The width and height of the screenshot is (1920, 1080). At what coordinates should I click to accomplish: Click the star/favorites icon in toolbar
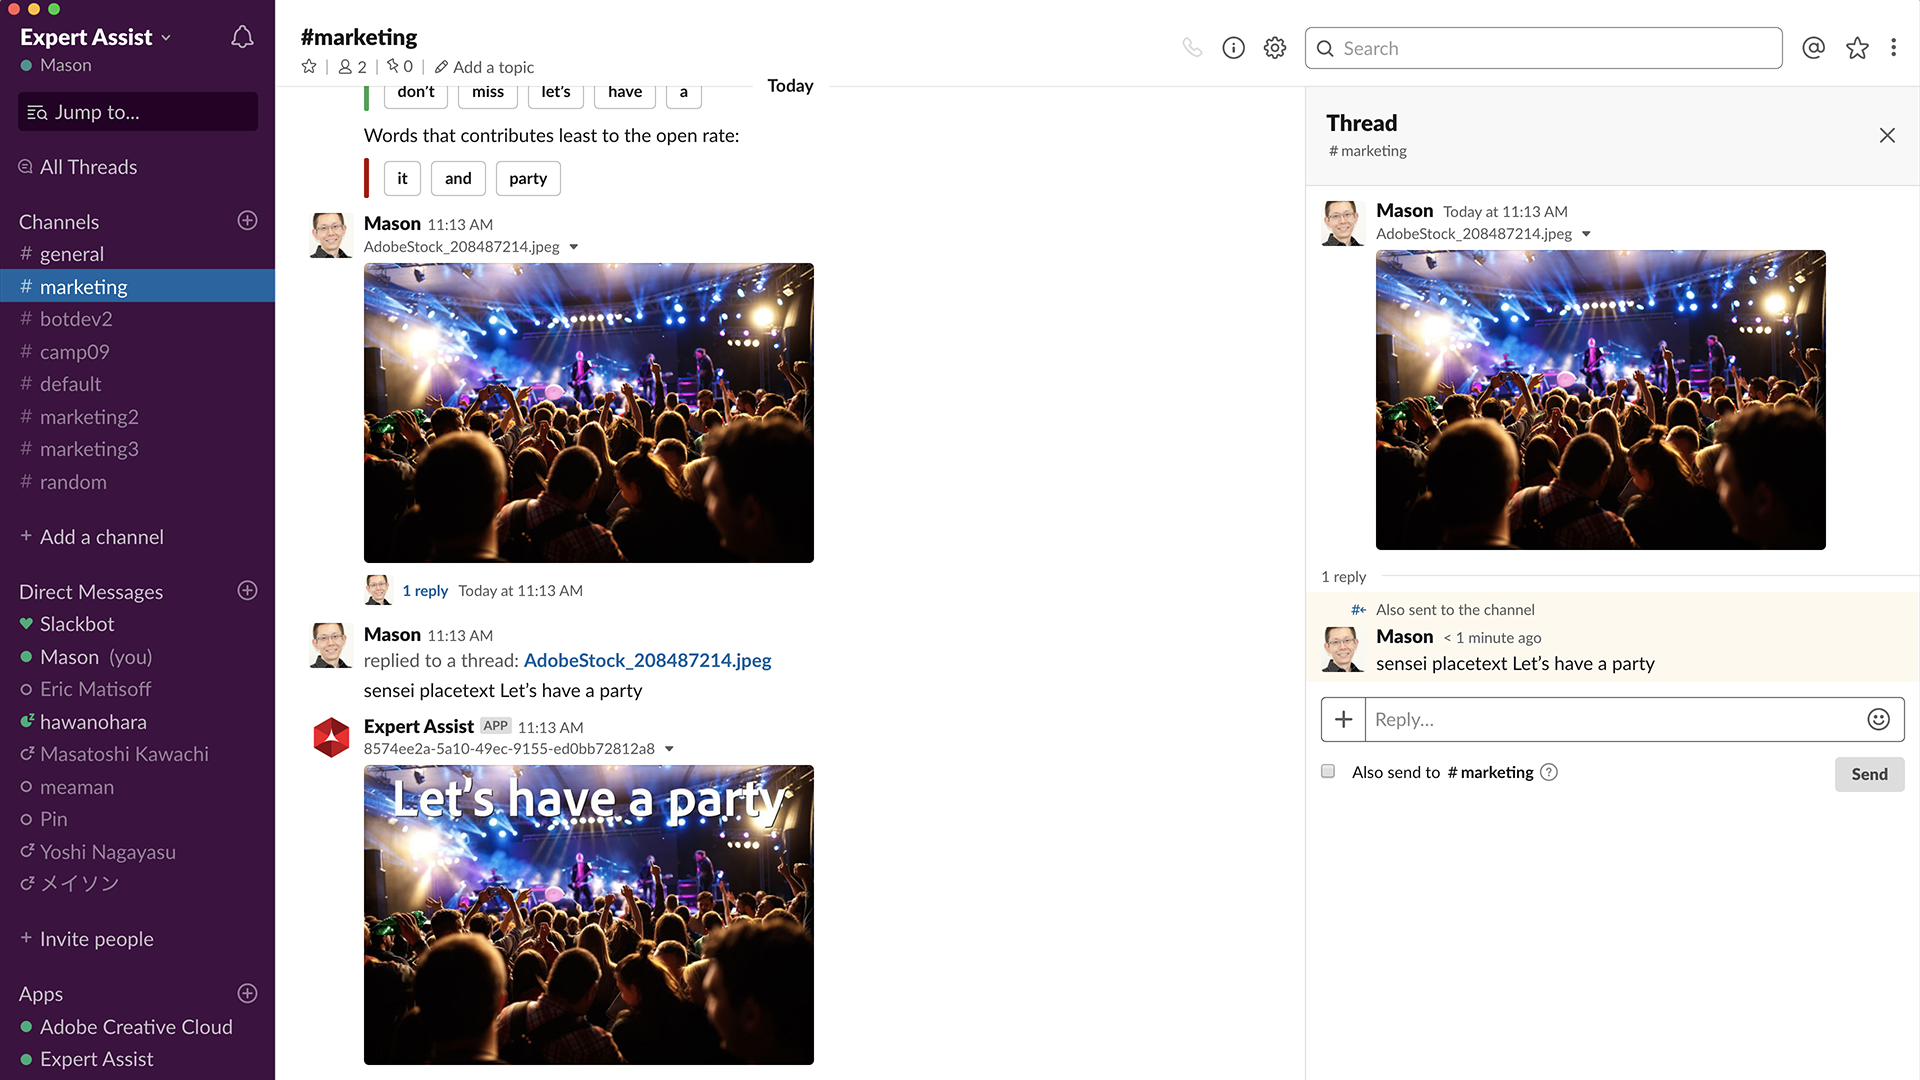click(x=1857, y=47)
